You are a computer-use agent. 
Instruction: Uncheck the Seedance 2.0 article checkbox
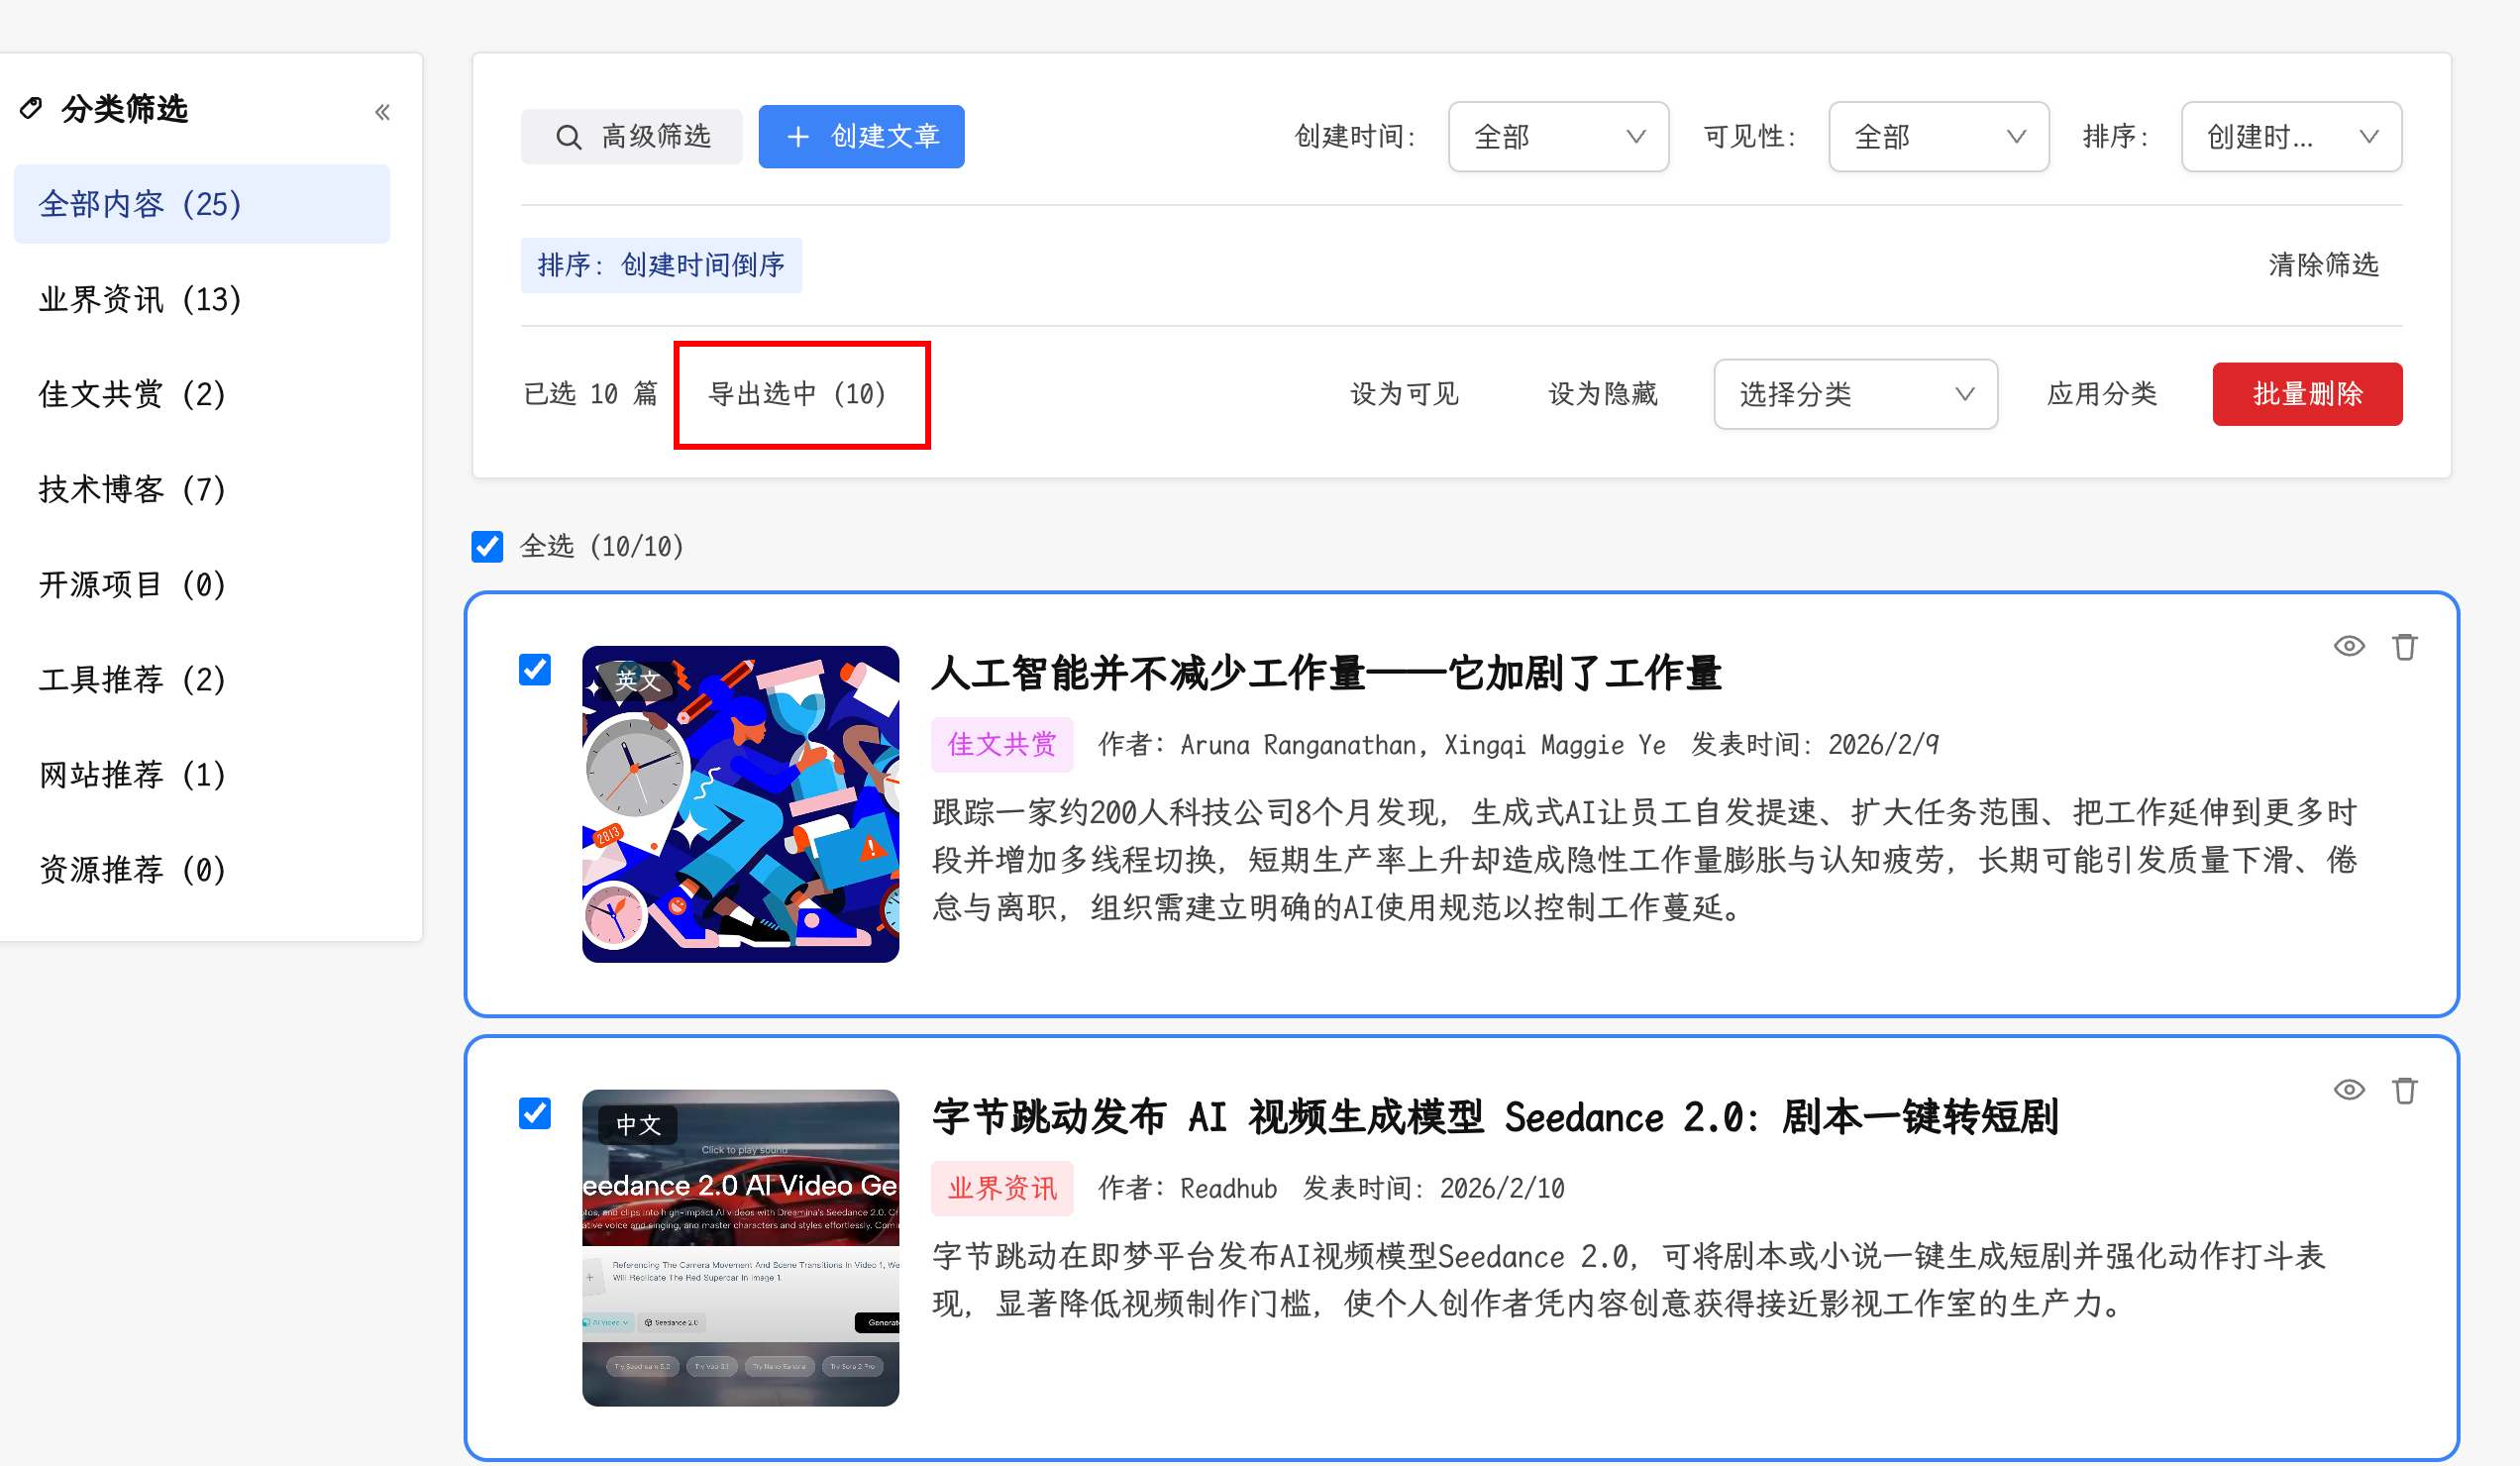point(535,1112)
